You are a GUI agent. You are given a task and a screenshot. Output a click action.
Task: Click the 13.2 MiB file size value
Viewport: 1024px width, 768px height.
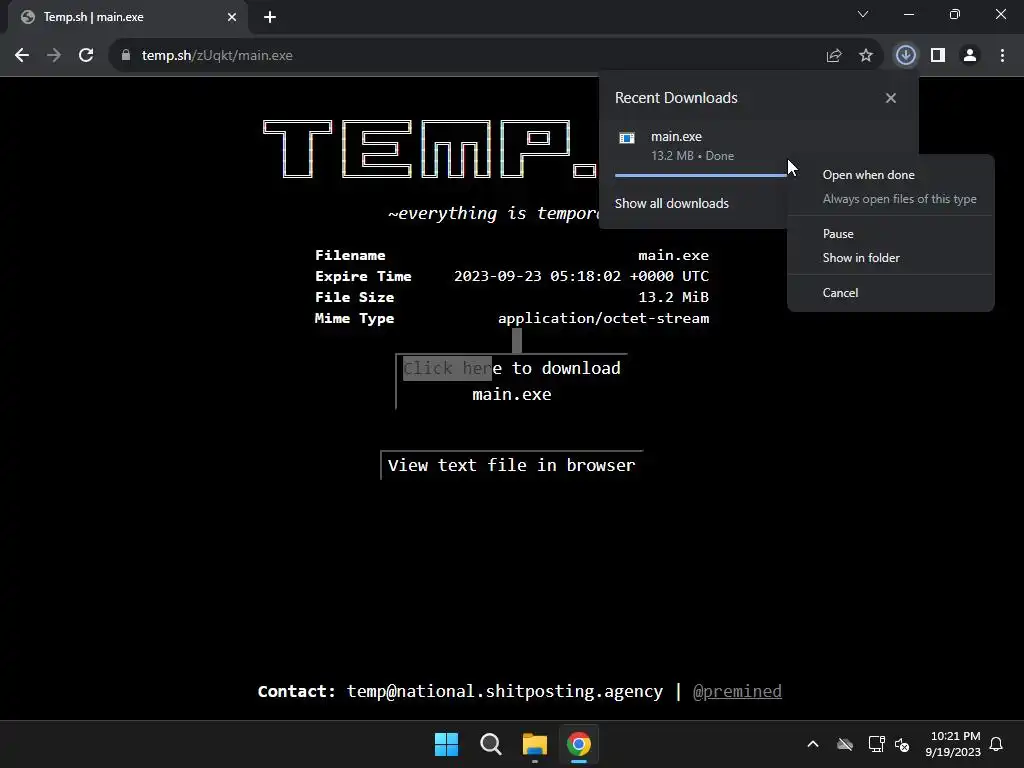click(x=673, y=297)
